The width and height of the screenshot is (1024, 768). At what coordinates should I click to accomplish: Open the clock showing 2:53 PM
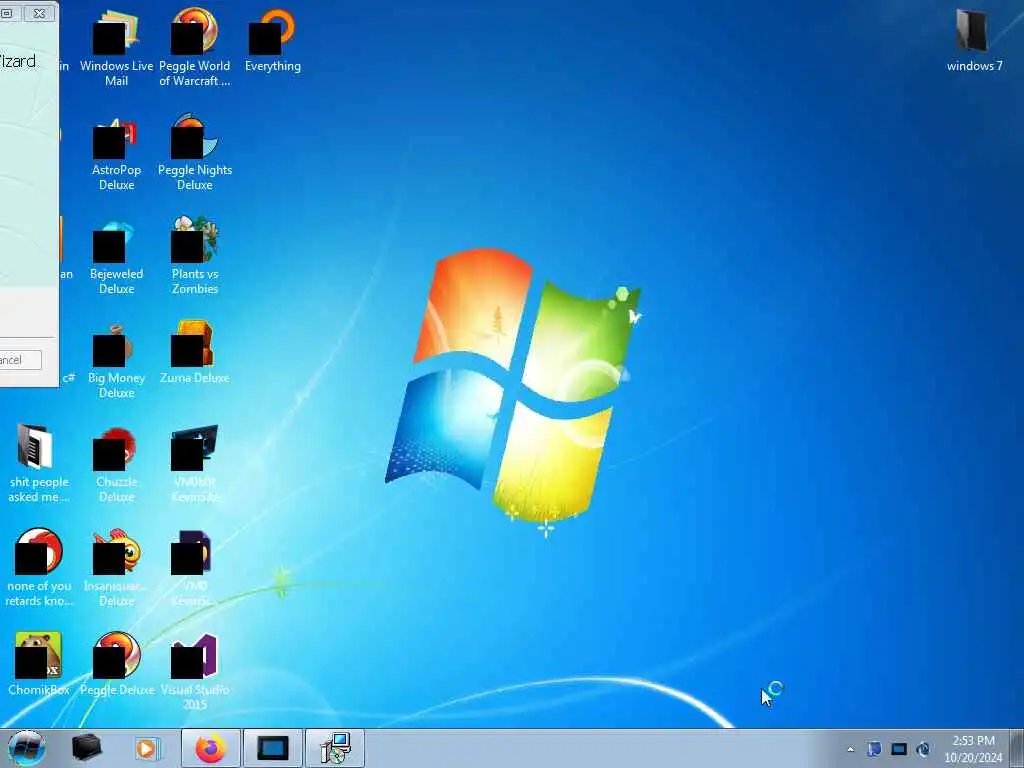tap(973, 741)
